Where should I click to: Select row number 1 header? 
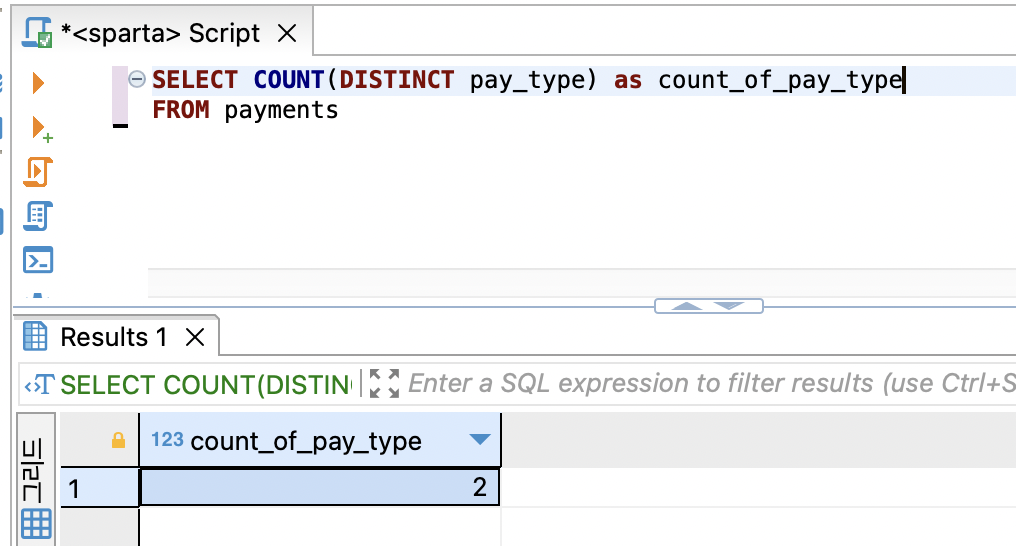99,488
